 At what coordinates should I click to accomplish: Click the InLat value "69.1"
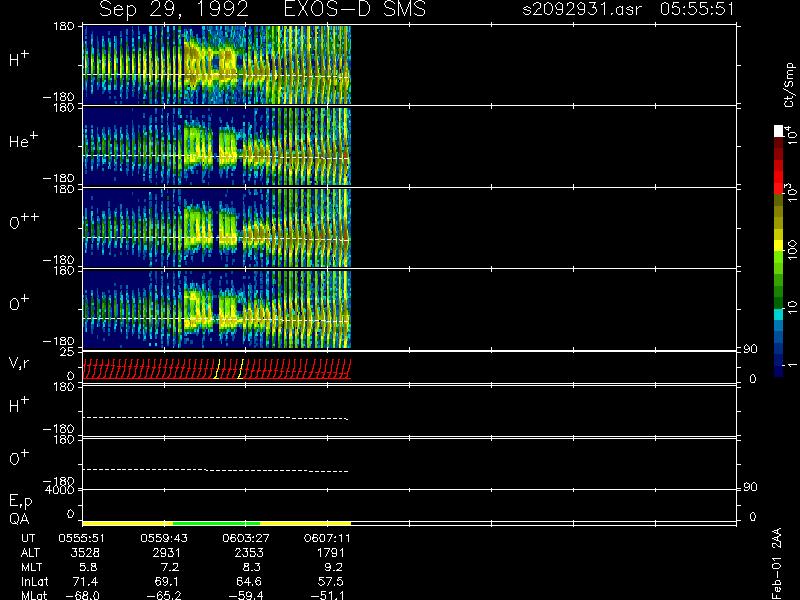click(x=167, y=581)
